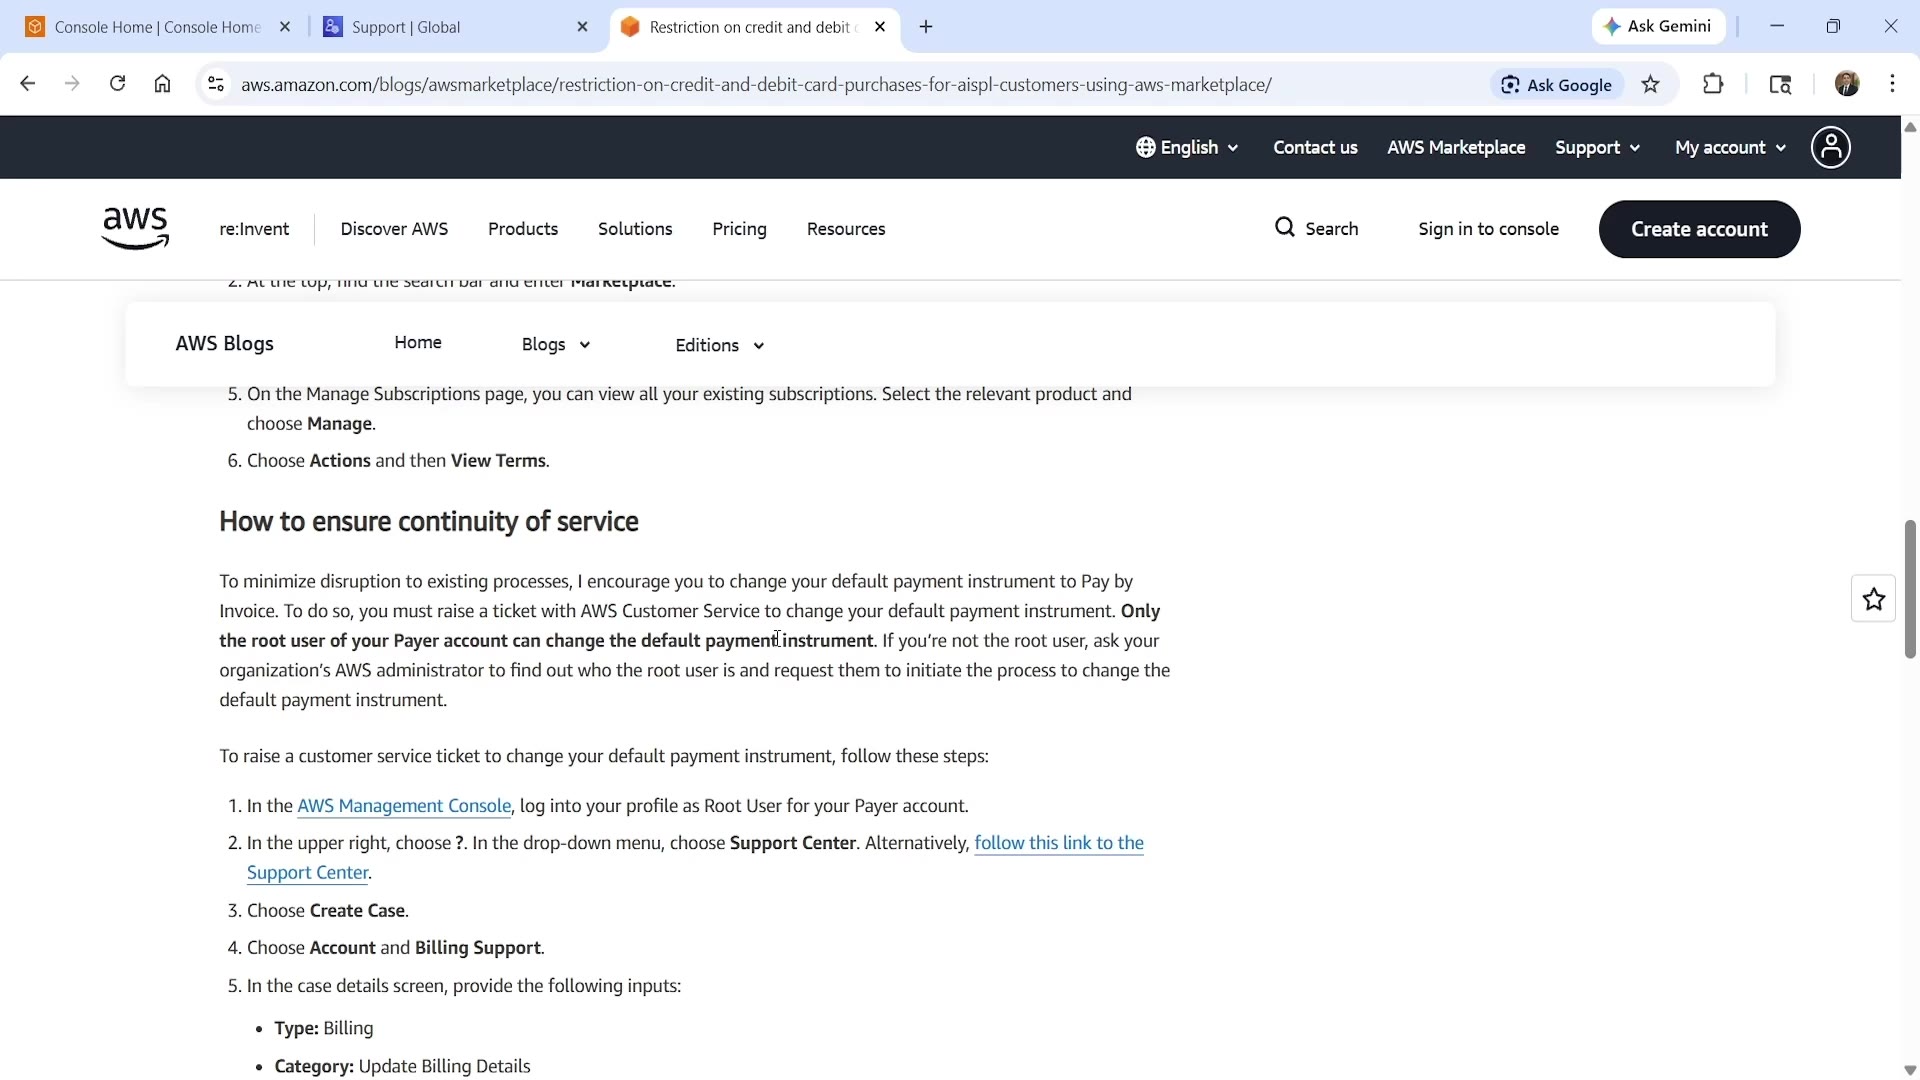This screenshot has height=1080, width=1920.
Task: Click the step Choose Create Case
Action: coord(328,911)
